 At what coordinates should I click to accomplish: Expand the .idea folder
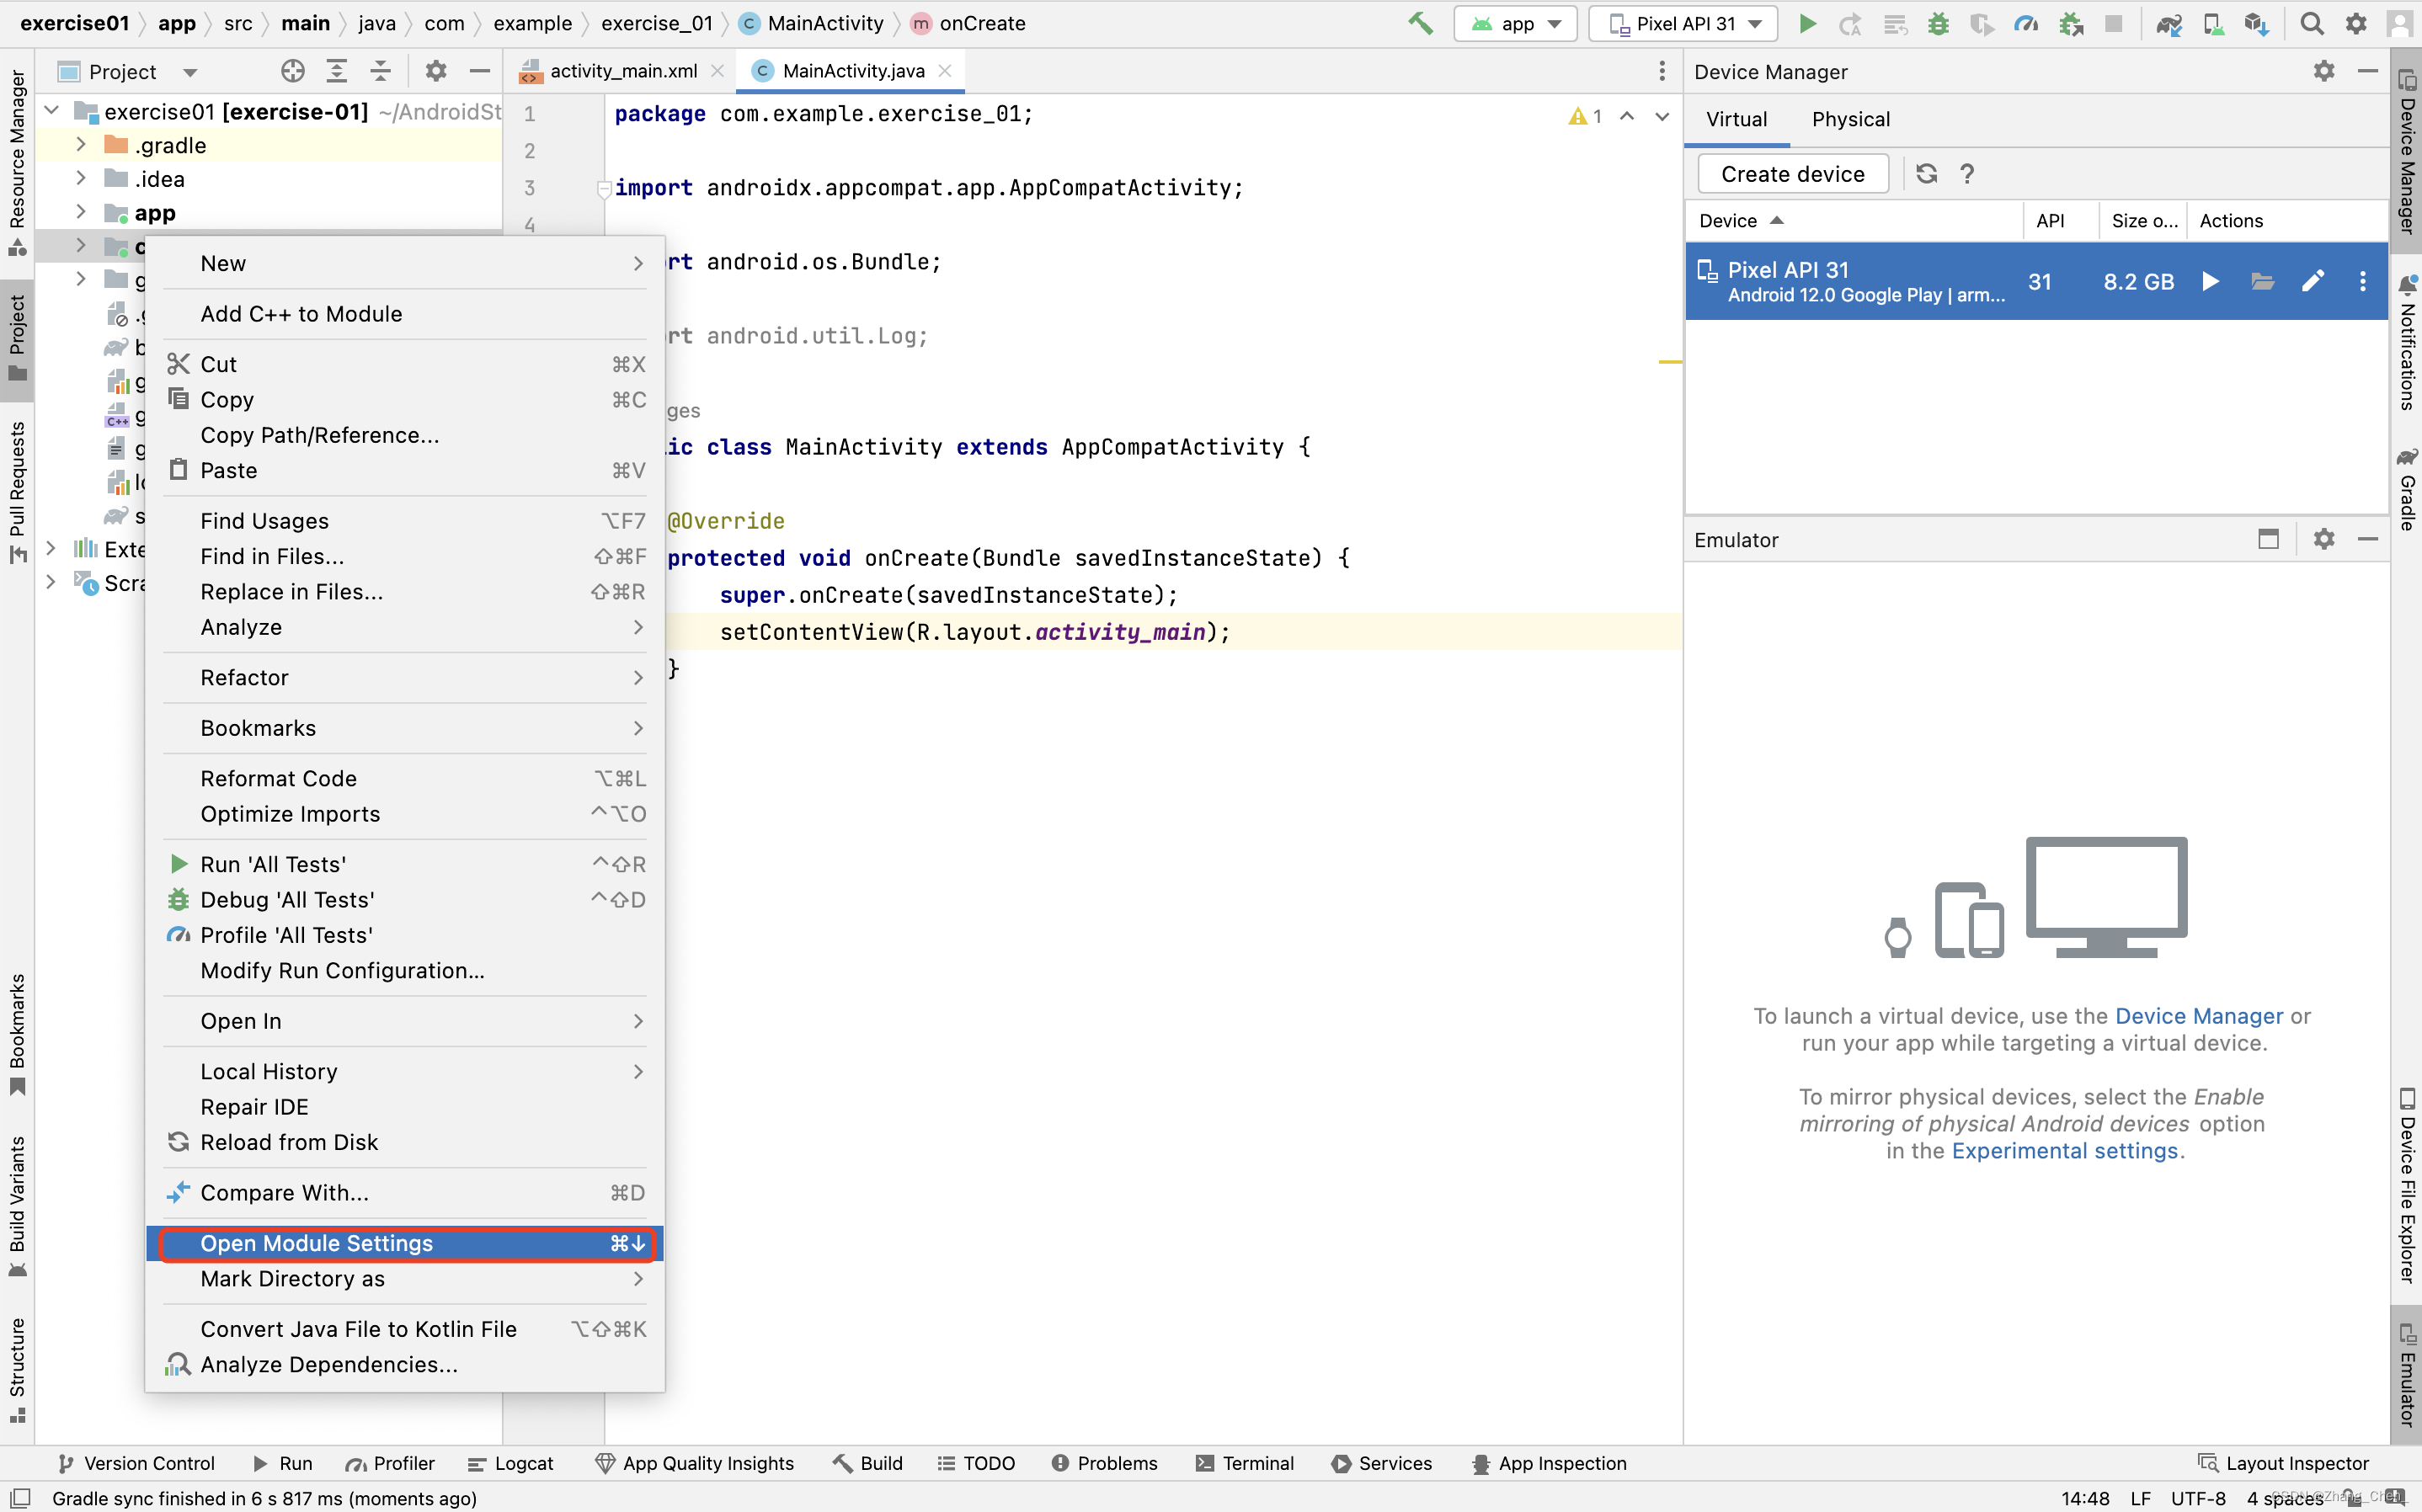click(81, 179)
